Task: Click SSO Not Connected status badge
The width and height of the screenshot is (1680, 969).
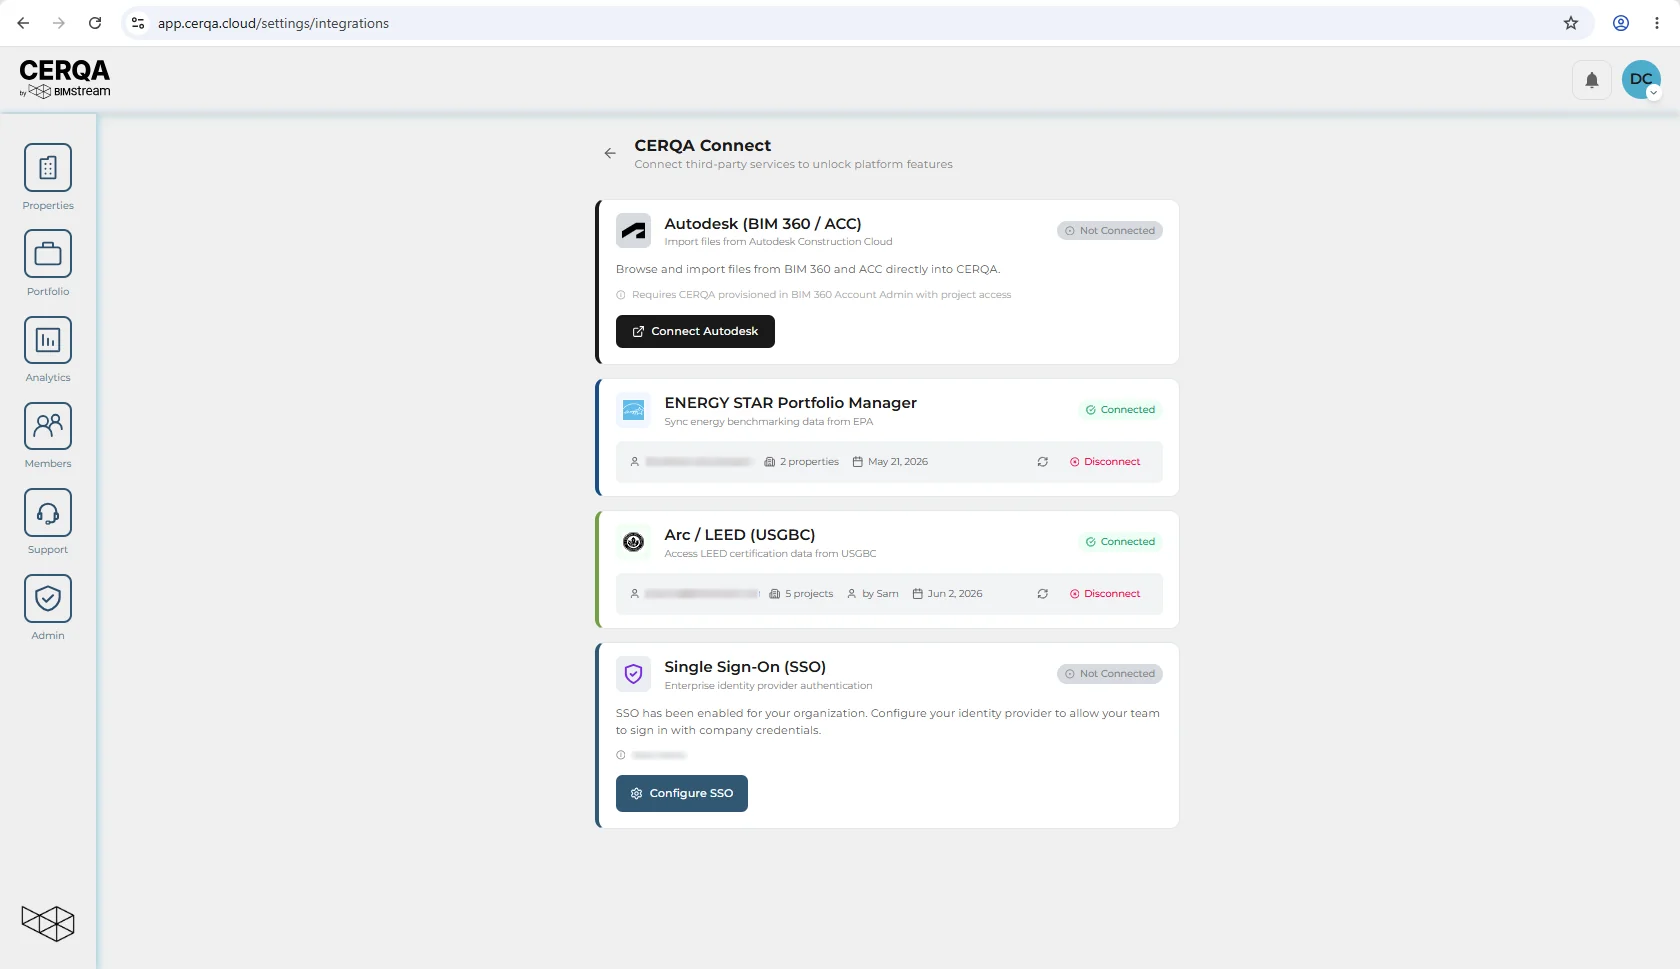Action: [1110, 674]
